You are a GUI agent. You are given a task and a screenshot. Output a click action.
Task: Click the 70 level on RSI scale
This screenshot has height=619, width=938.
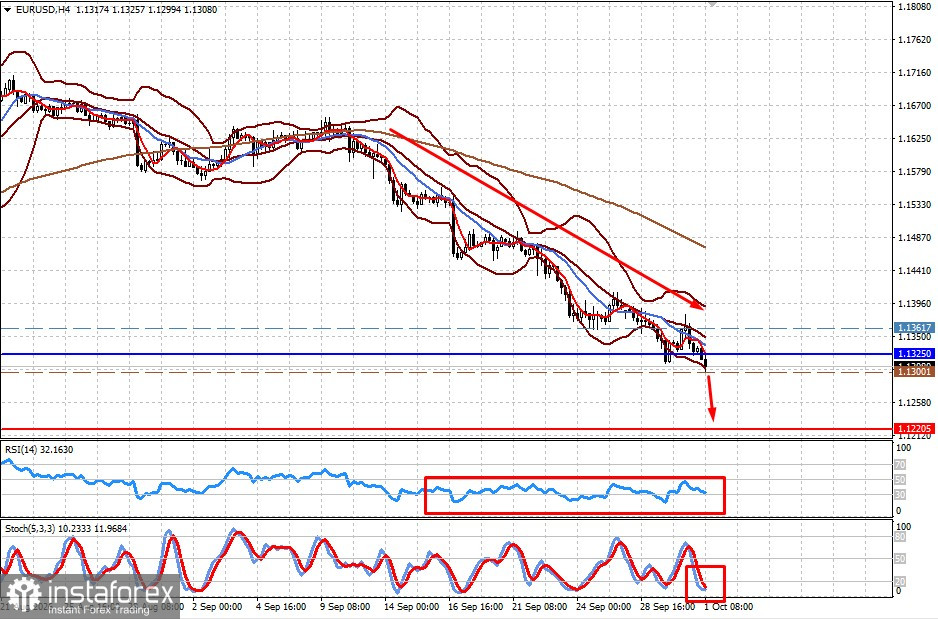pos(900,465)
